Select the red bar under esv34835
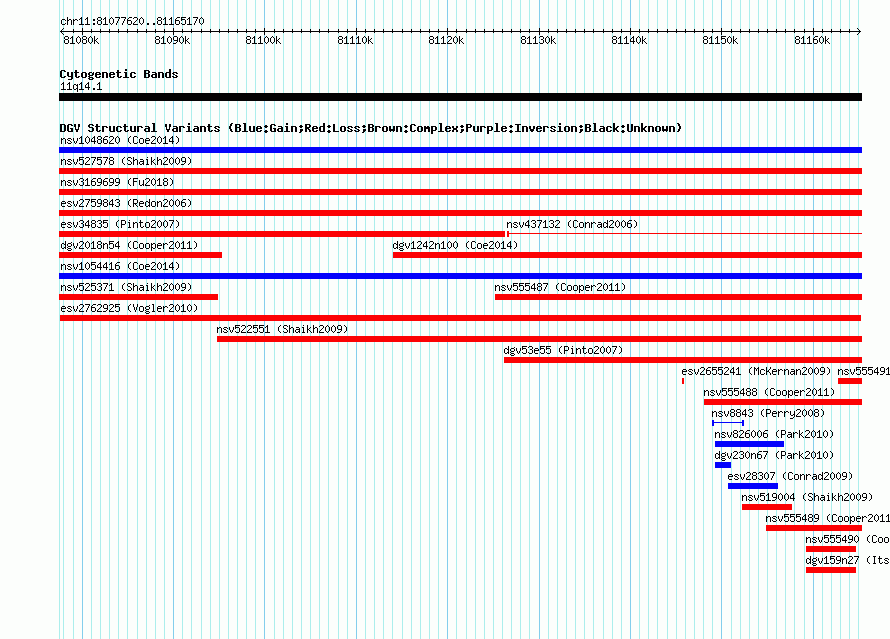890x639 pixels. tap(282, 234)
